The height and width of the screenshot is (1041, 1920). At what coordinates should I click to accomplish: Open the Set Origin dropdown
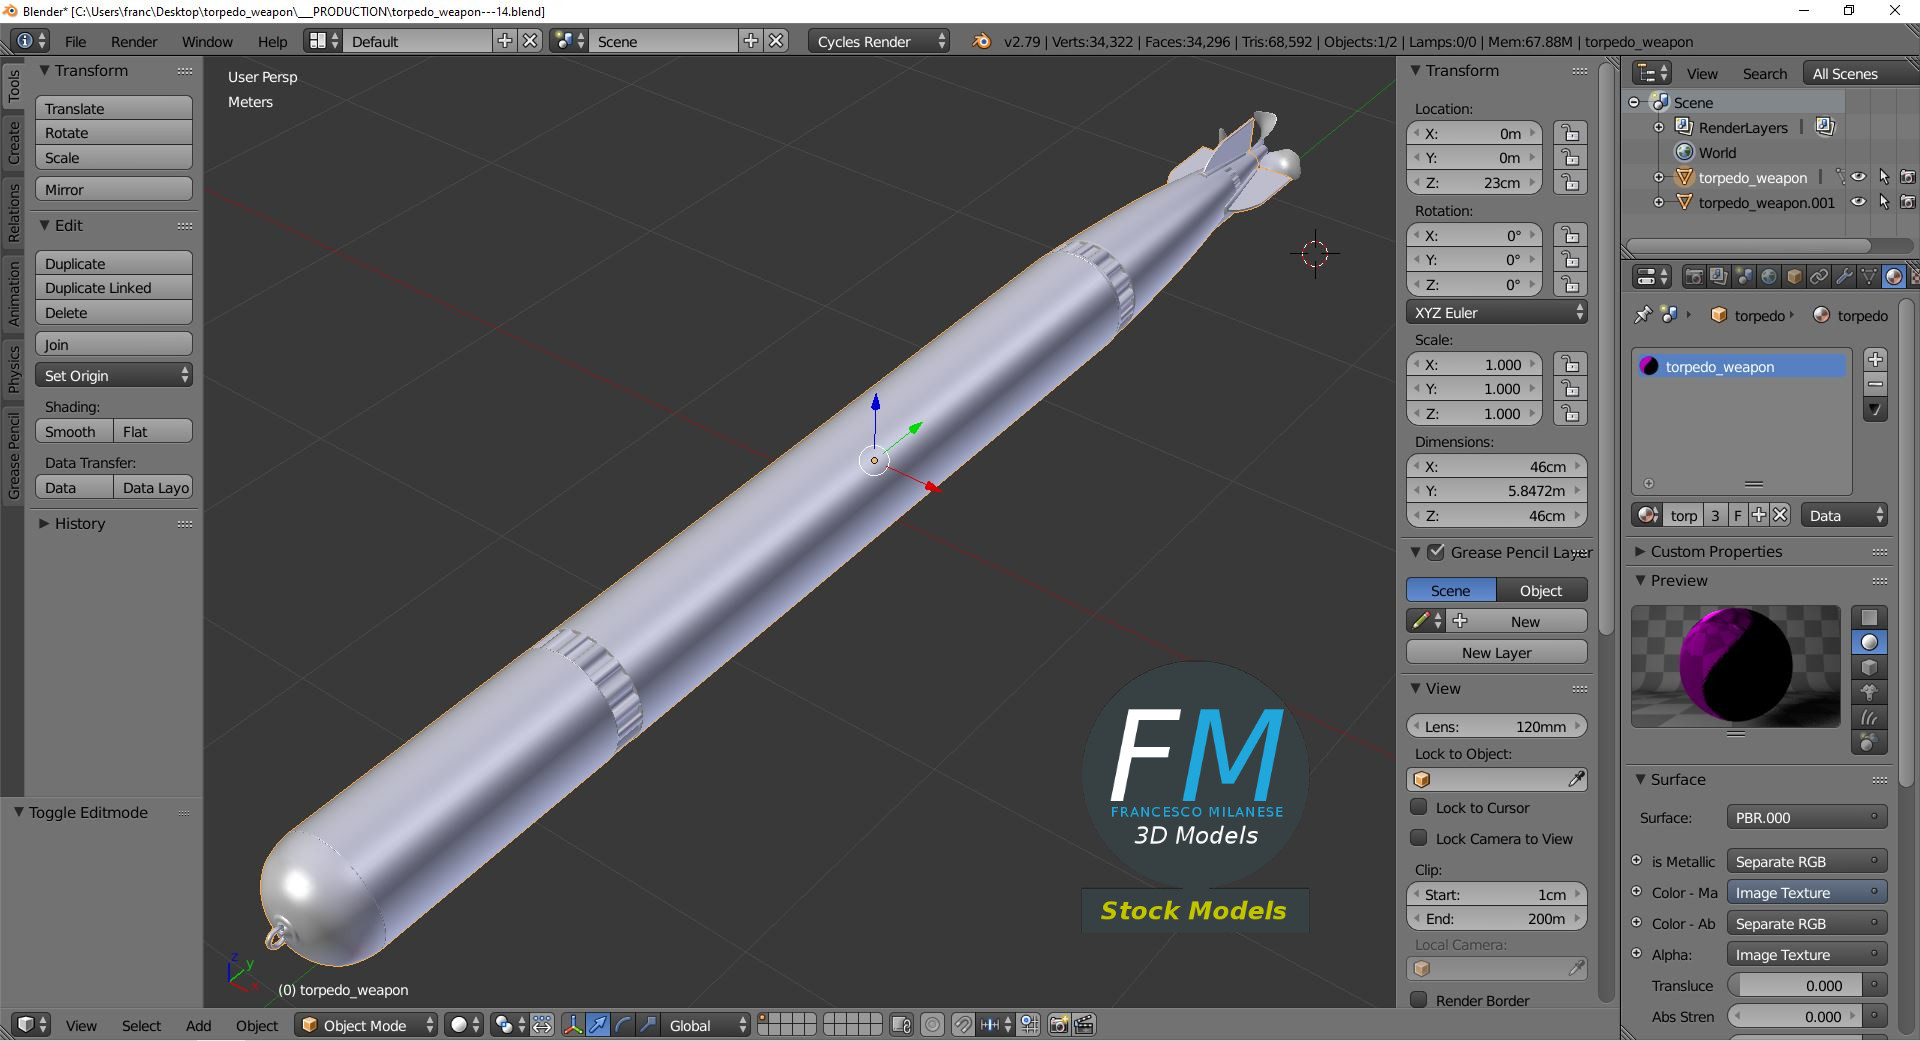click(x=114, y=375)
